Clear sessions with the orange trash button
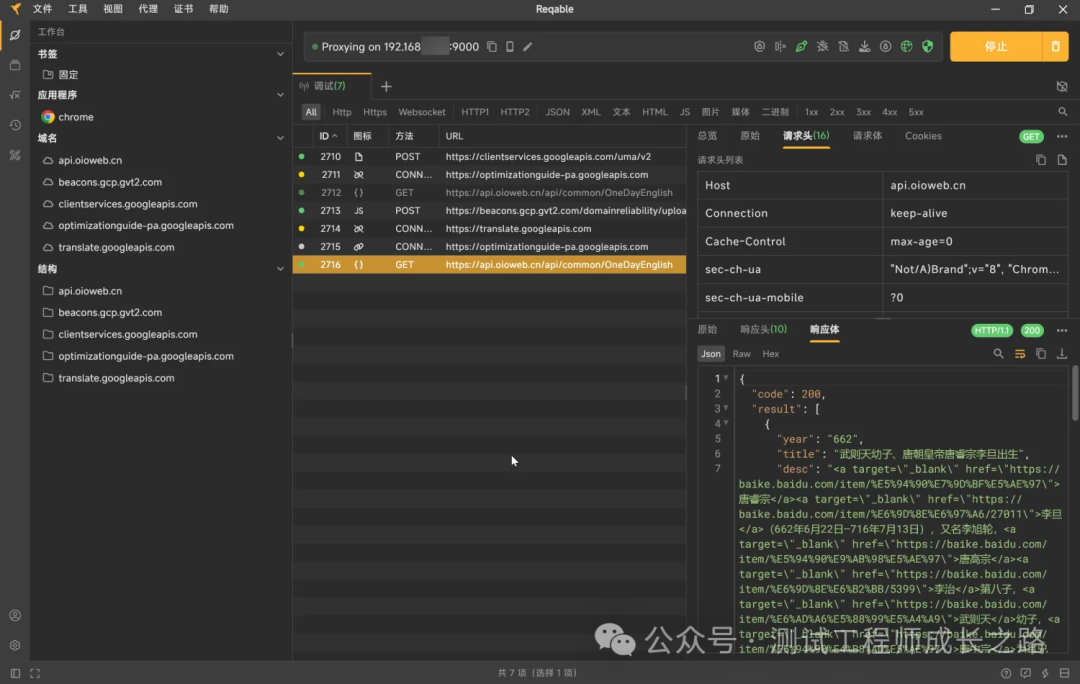 click(1055, 47)
